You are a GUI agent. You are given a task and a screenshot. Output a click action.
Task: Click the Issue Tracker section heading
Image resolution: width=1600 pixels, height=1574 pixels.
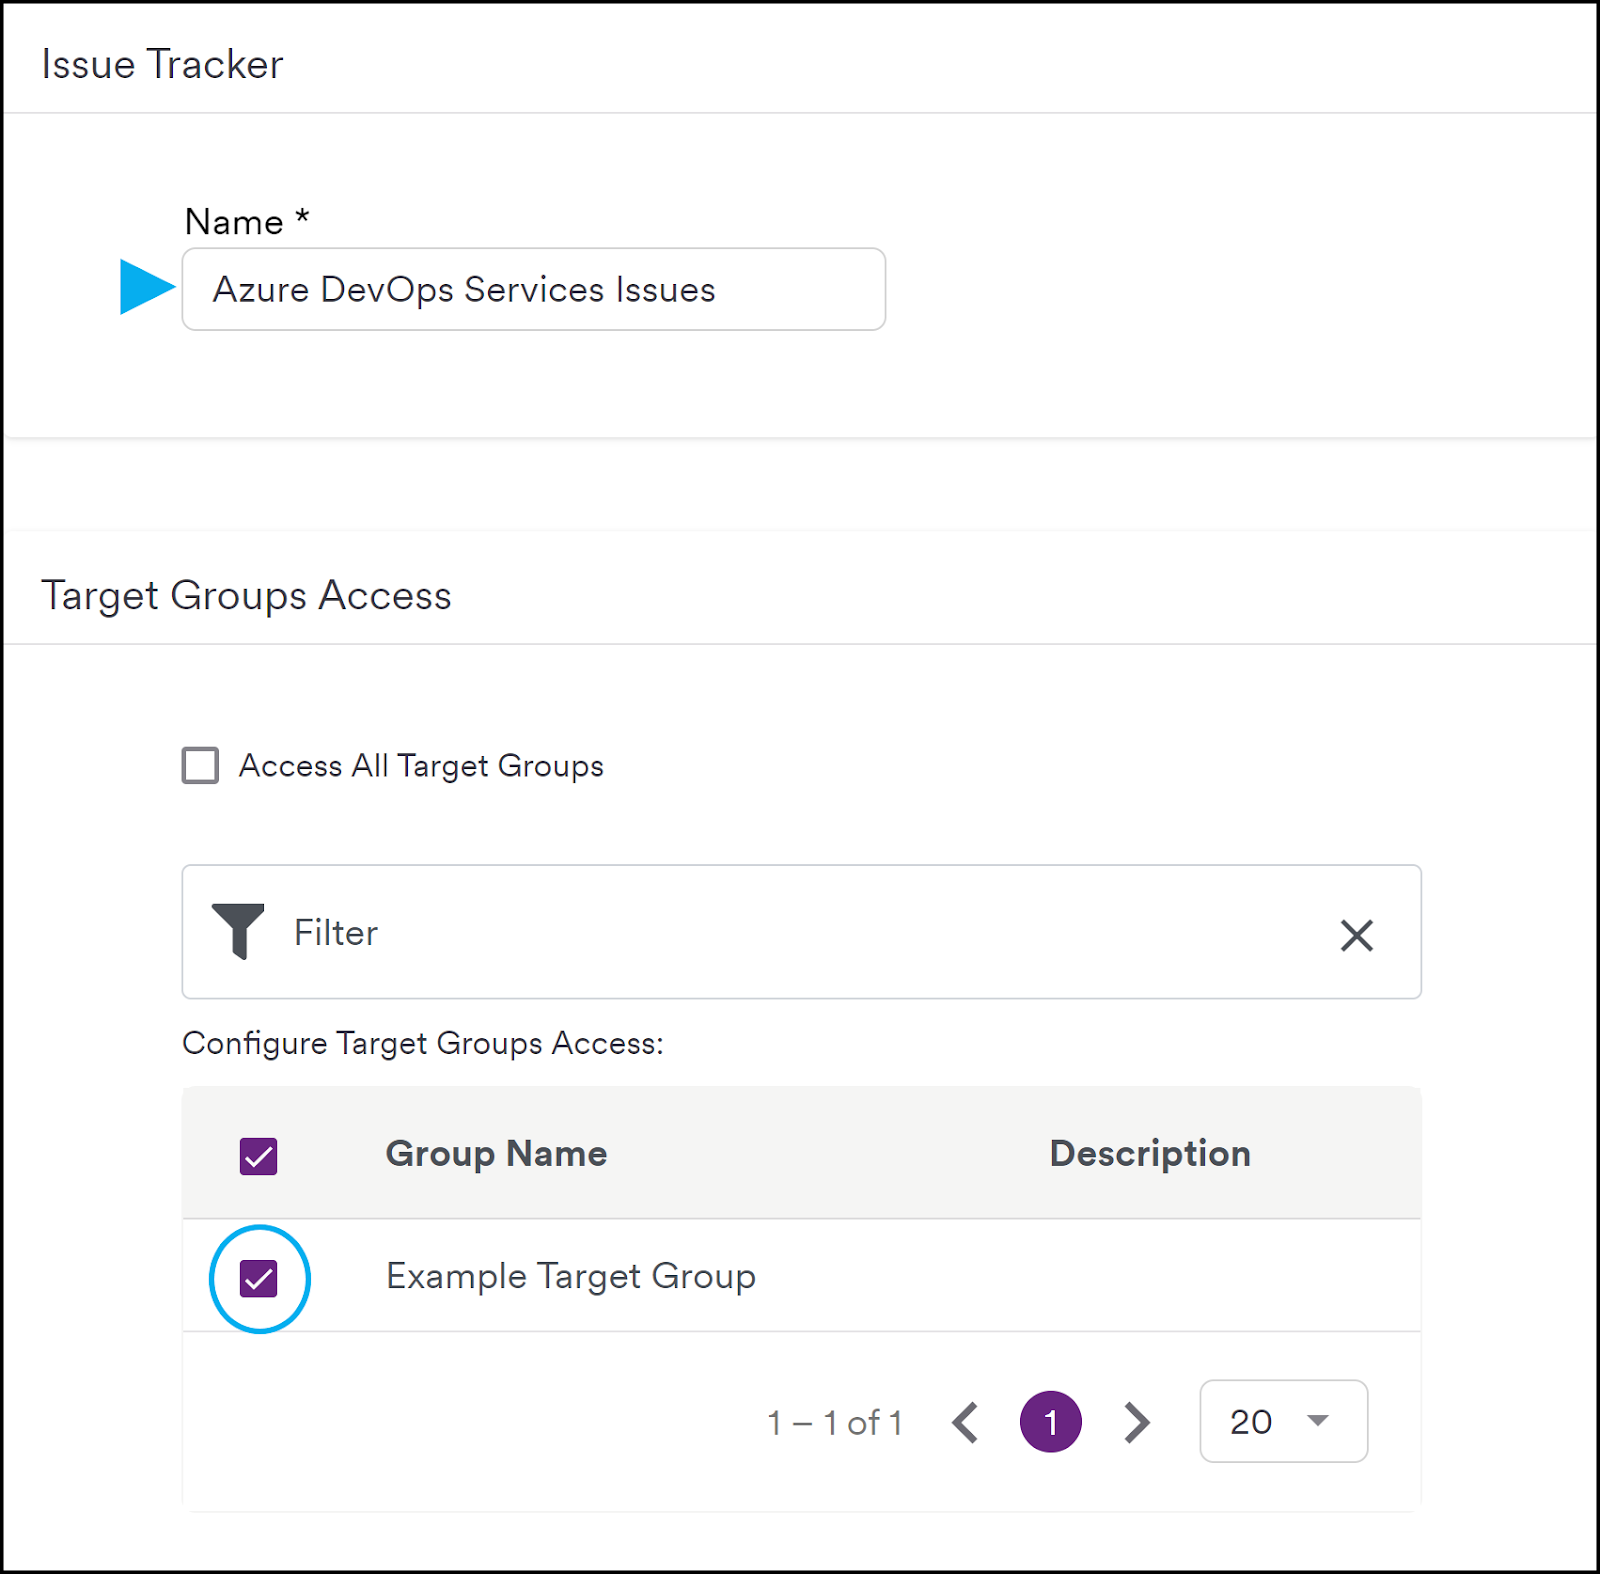162,64
